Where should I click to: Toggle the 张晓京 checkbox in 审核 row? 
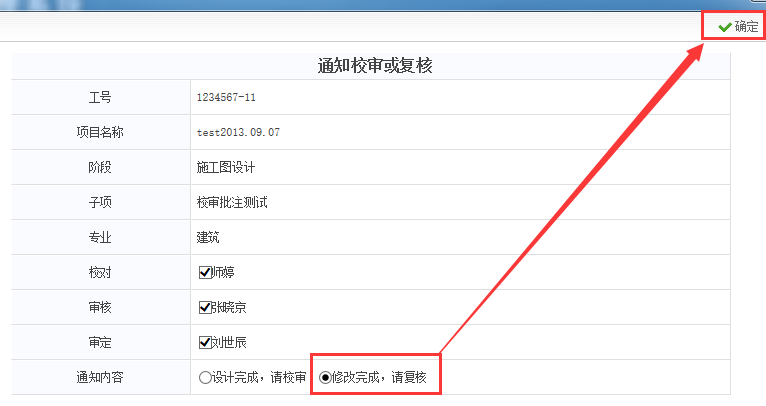pos(205,307)
